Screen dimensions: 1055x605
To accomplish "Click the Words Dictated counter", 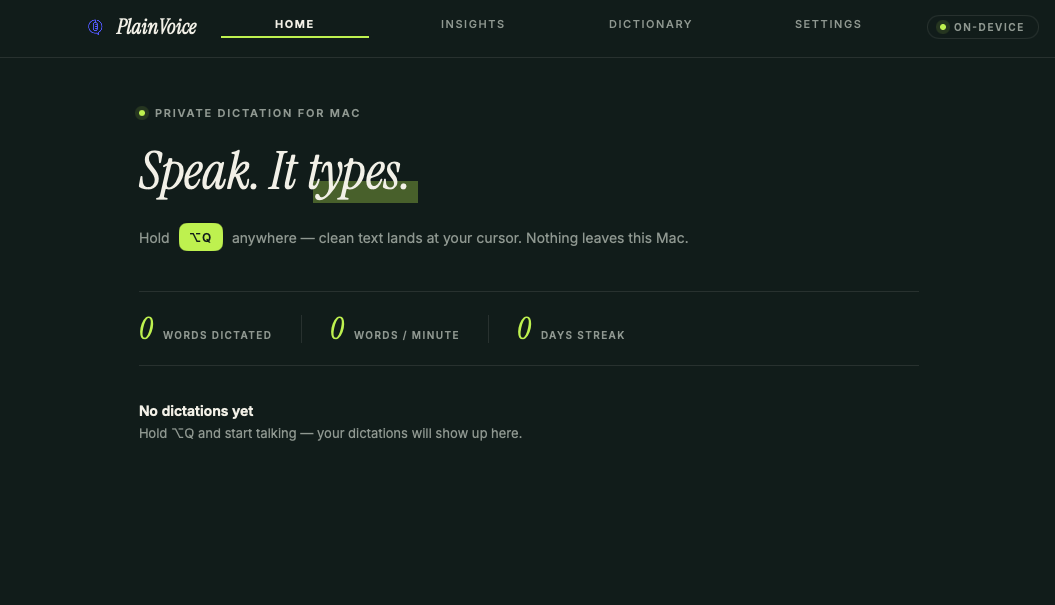I will (205, 329).
